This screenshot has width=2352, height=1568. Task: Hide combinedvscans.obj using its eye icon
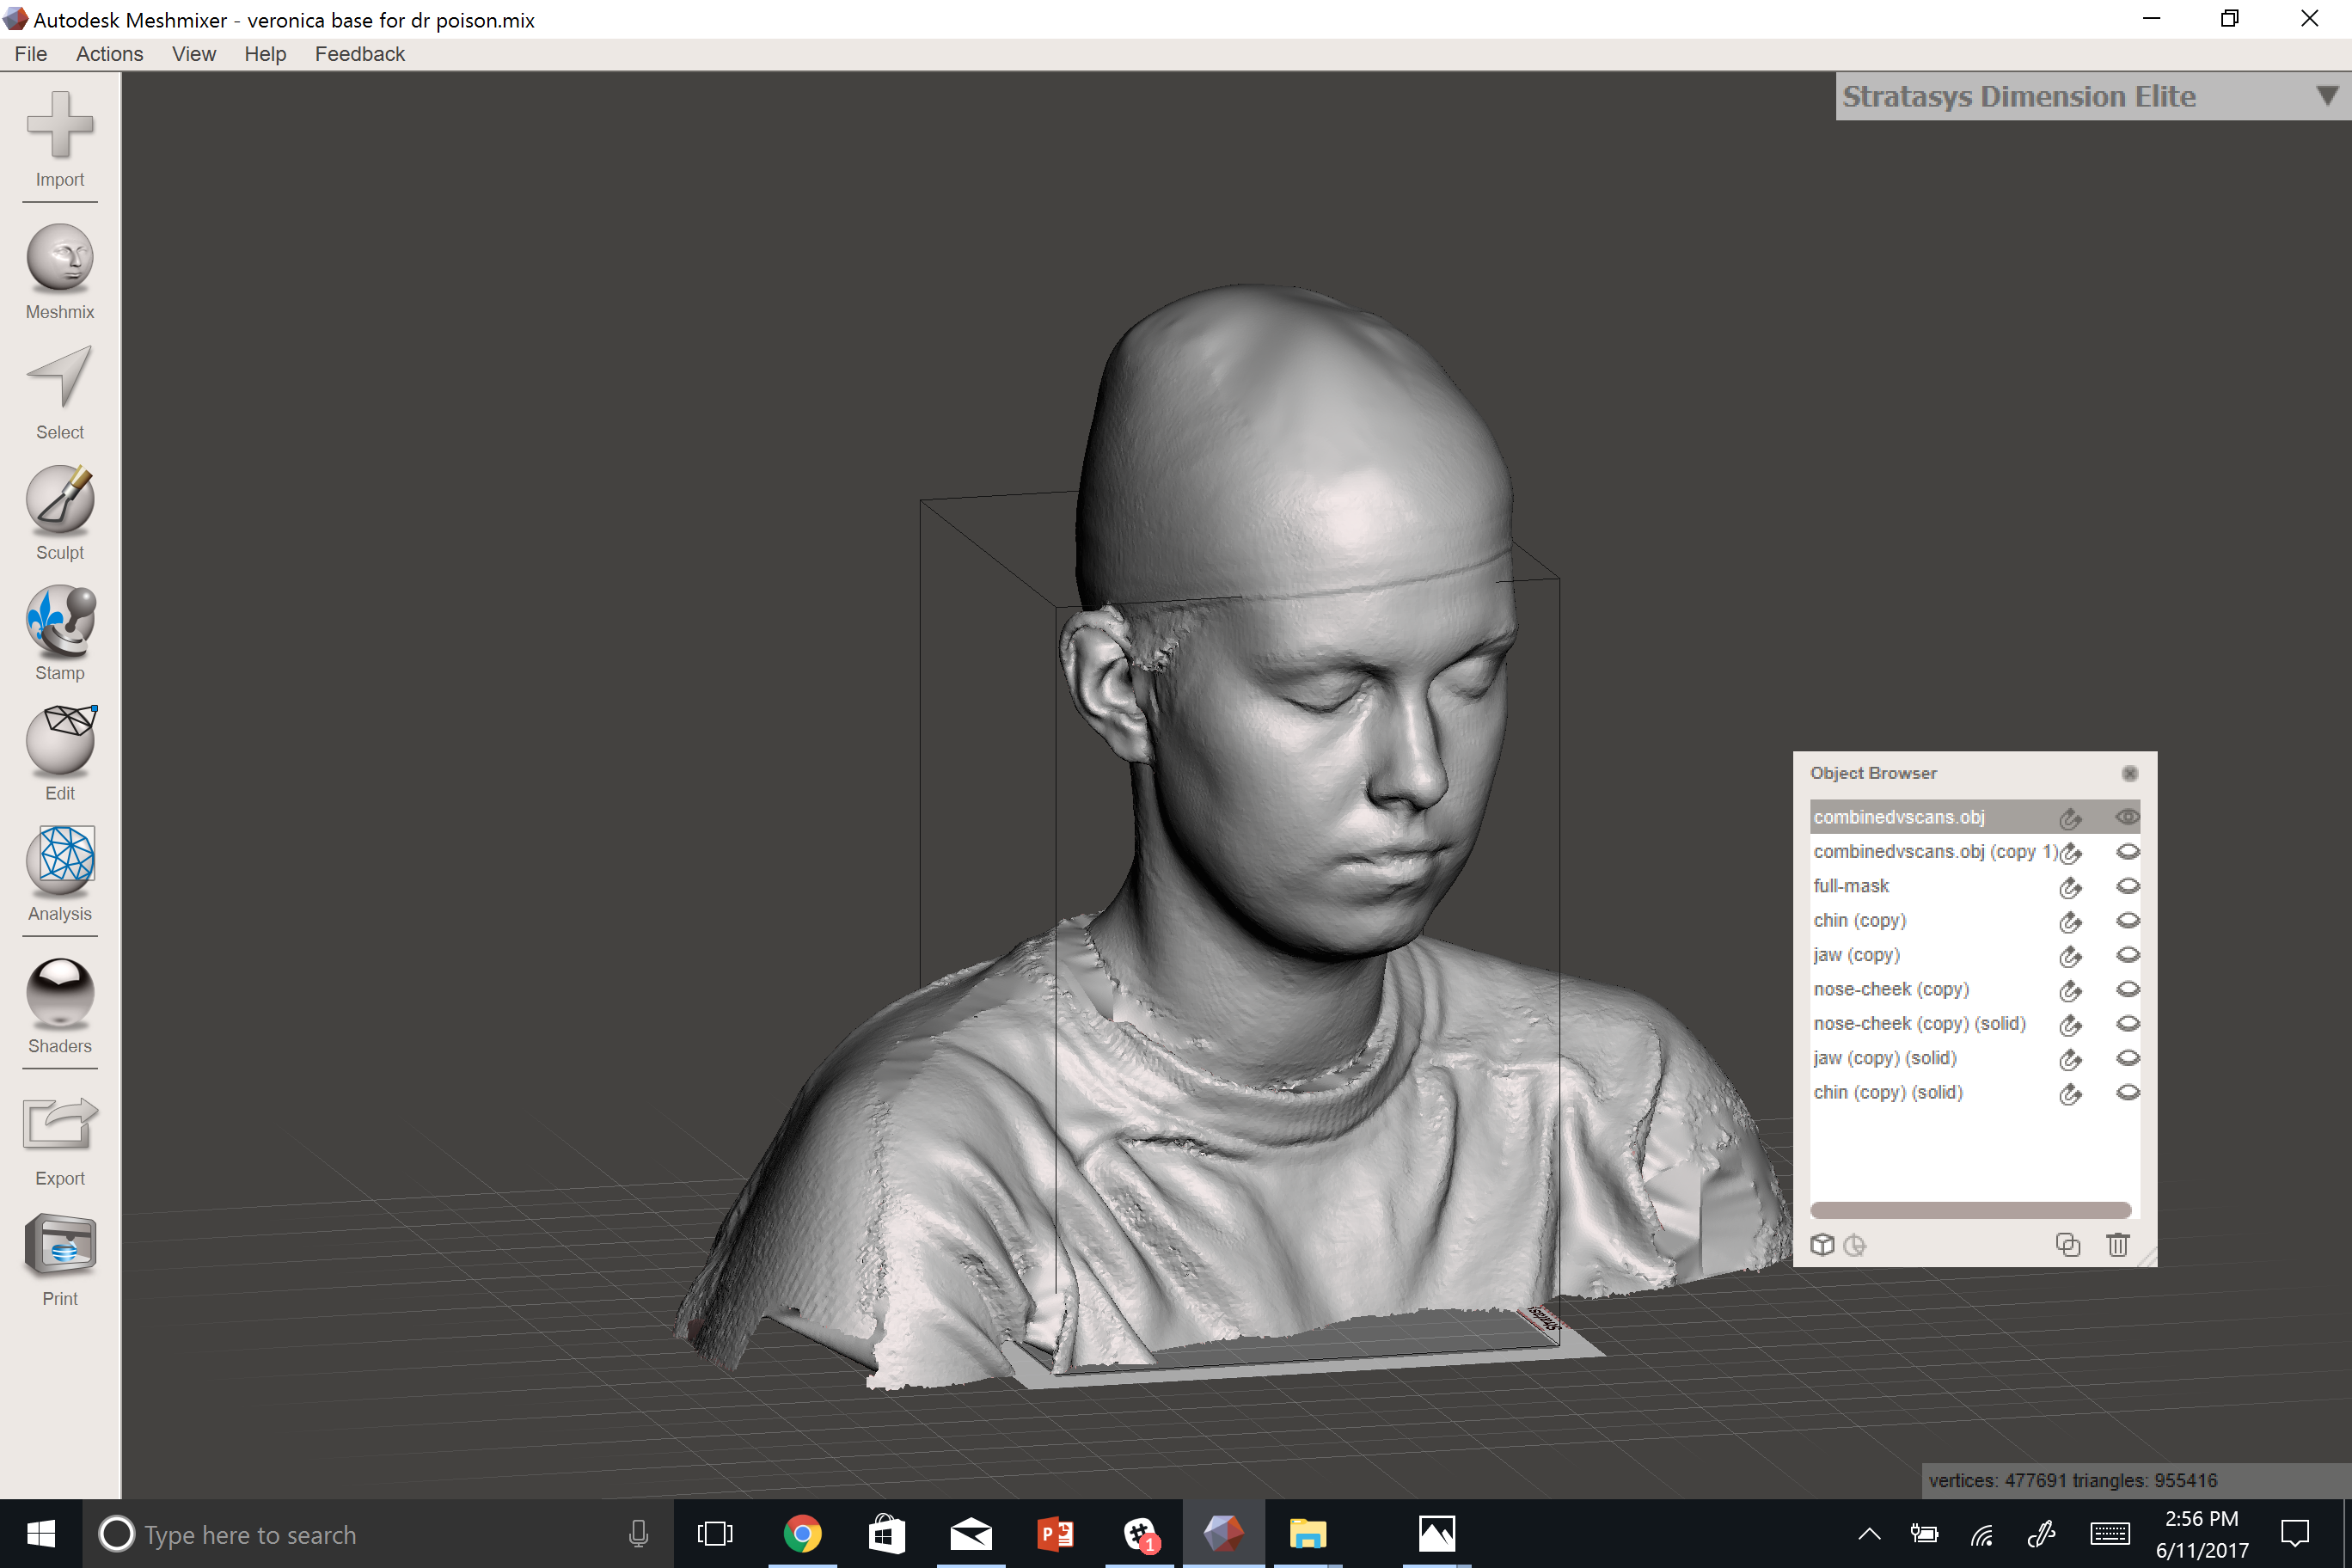[2128, 817]
